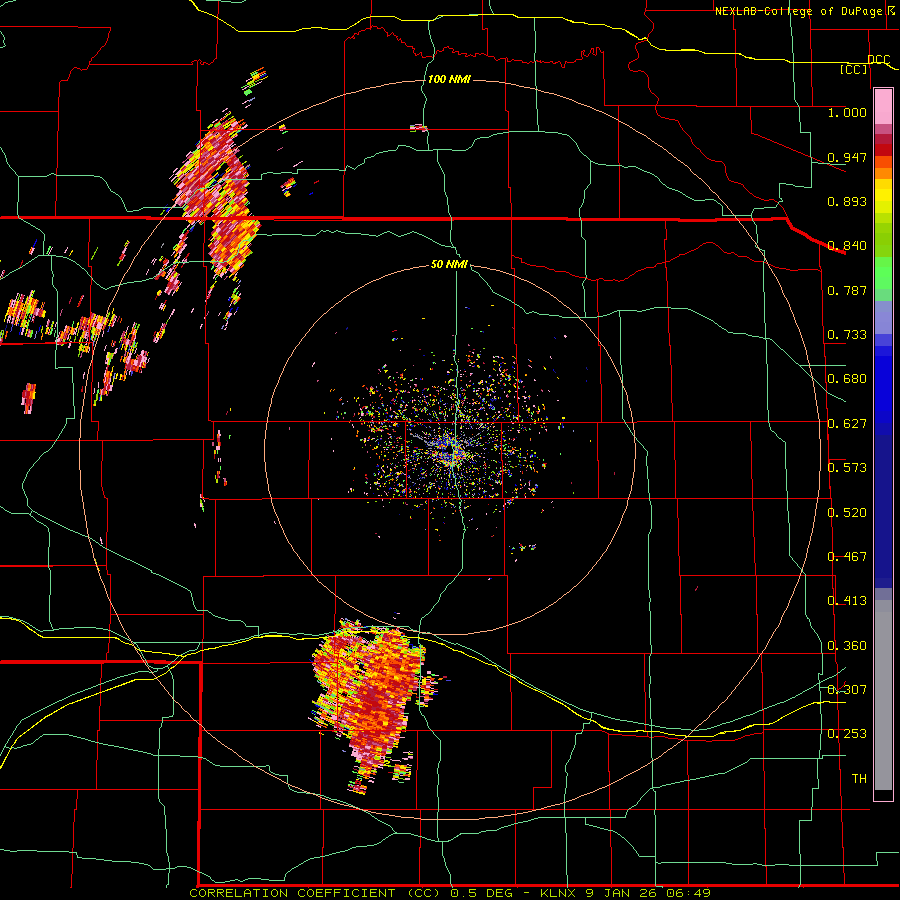This screenshot has width=900, height=900.
Task: Select the 0.520 legend value
Action: click(847, 513)
